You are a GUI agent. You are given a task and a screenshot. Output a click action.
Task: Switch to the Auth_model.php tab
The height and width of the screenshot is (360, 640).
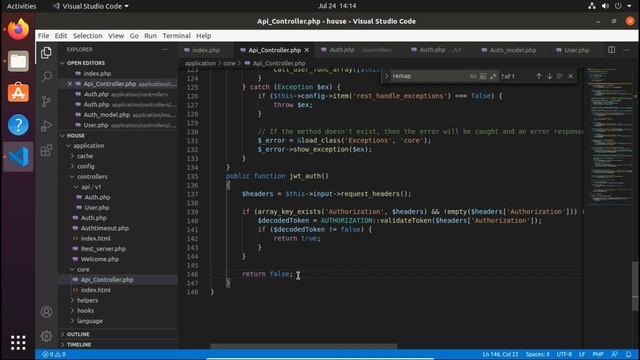click(x=512, y=50)
